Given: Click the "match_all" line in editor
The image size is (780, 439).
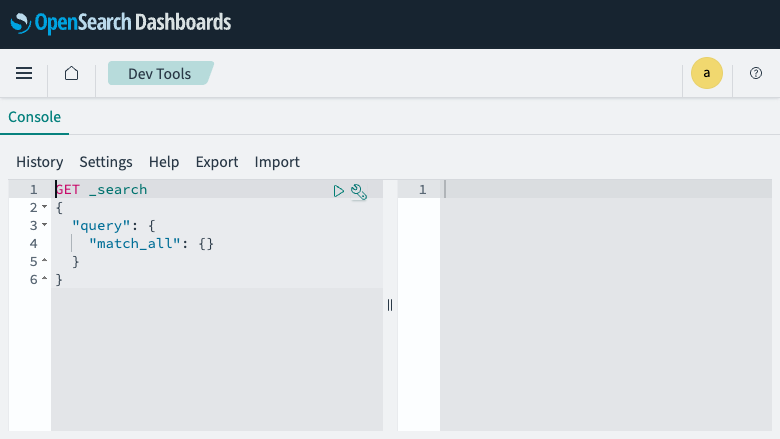Looking at the screenshot, I should click(151, 244).
